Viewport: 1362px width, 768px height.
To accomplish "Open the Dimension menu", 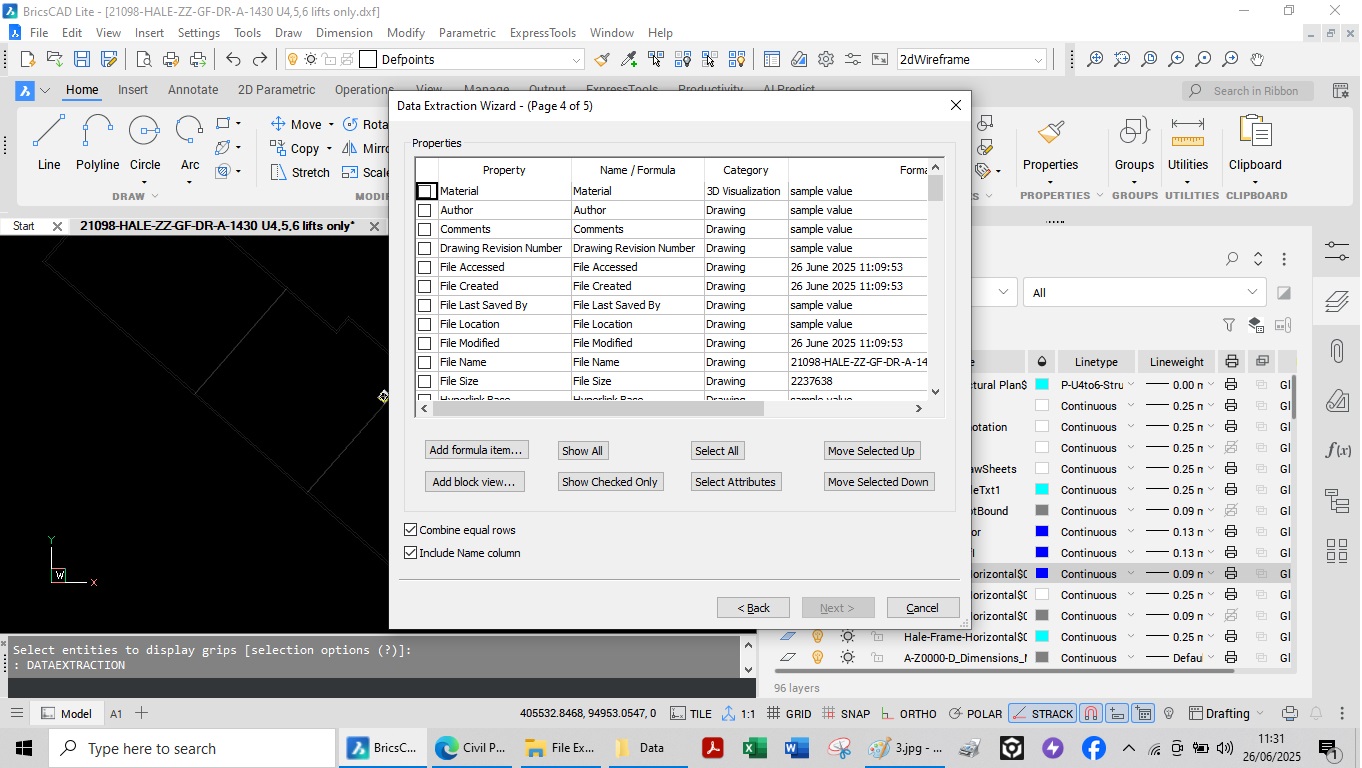I will pos(344,33).
